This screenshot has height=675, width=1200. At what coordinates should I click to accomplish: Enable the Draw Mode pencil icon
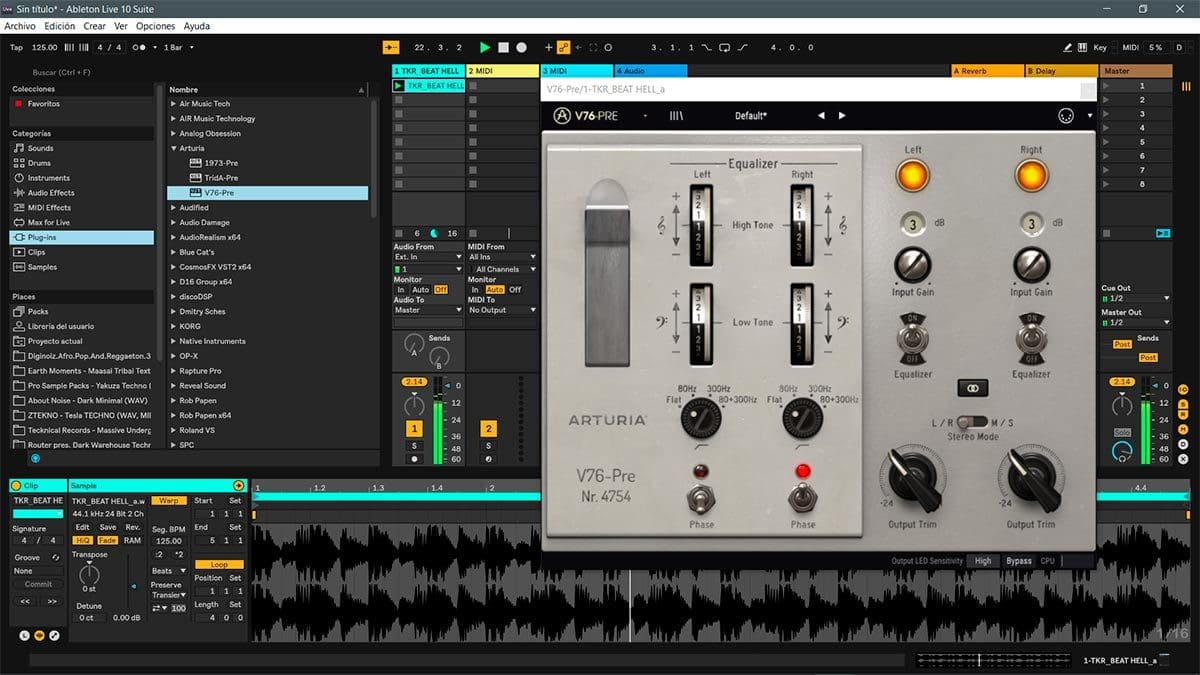click(x=1068, y=47)
